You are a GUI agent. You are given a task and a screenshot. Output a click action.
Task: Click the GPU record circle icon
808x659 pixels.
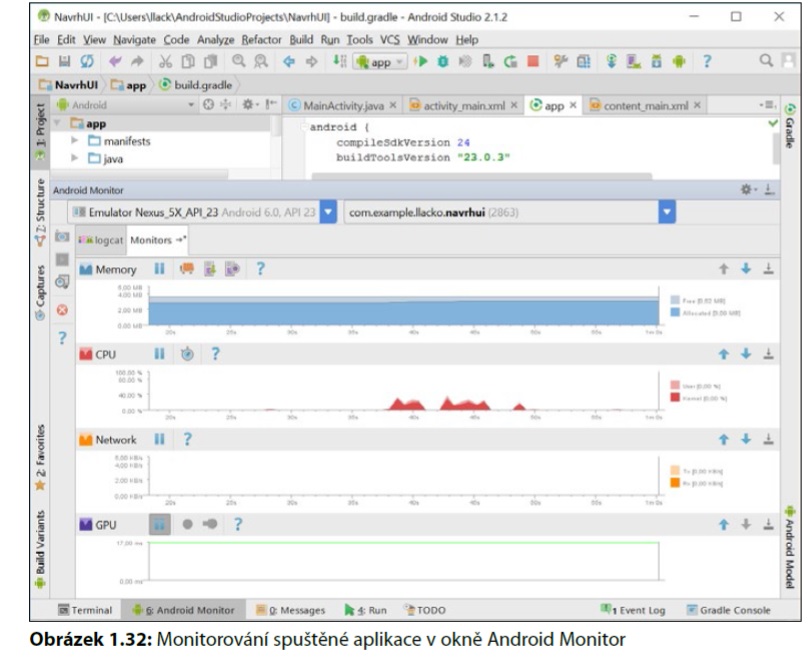pos(188,525)
